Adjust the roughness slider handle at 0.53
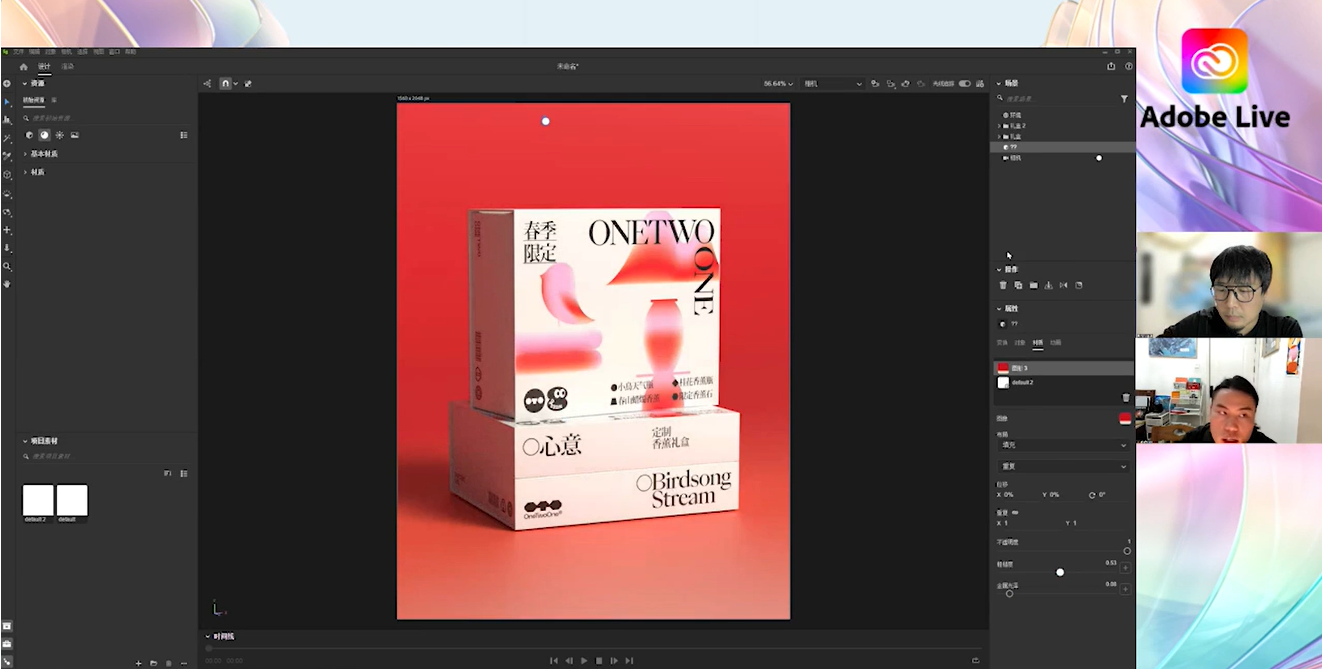The height and width of the screenshot is (669, 1322). 1060,572
